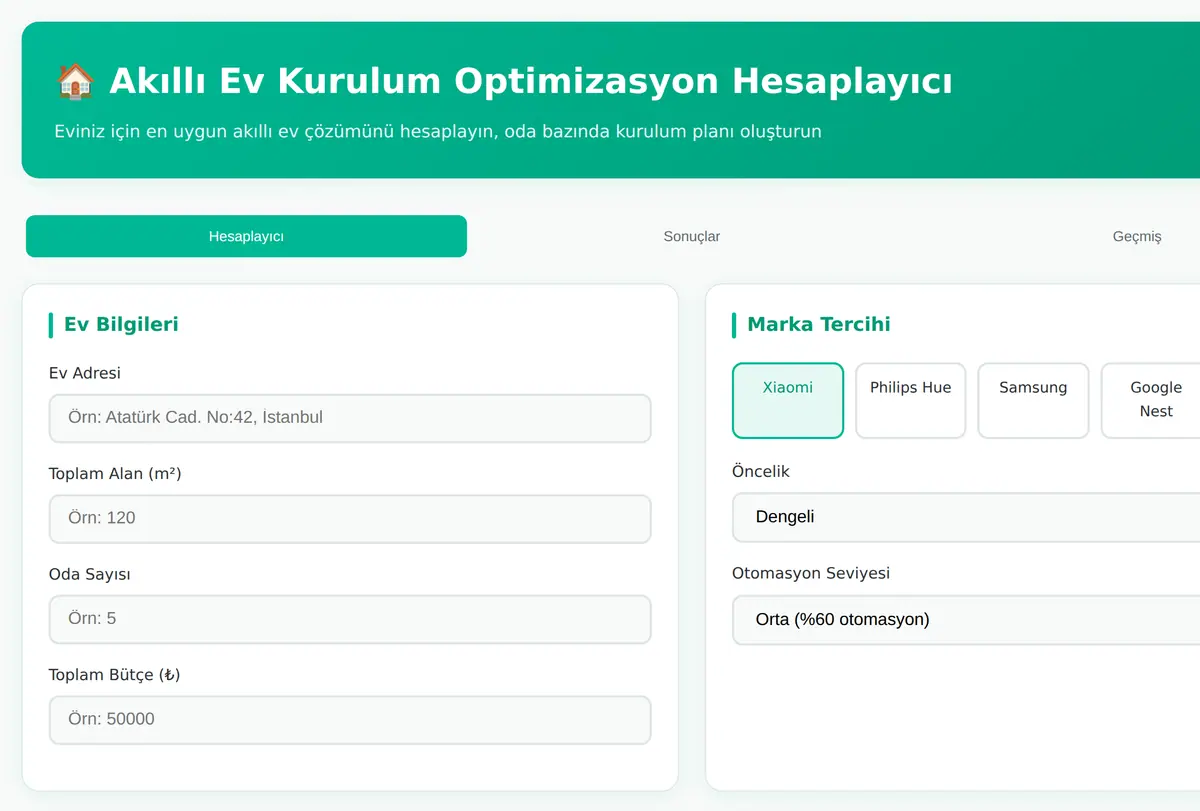
Task: Click the 'Ev Adresi' label
Action: click(85, 373)
